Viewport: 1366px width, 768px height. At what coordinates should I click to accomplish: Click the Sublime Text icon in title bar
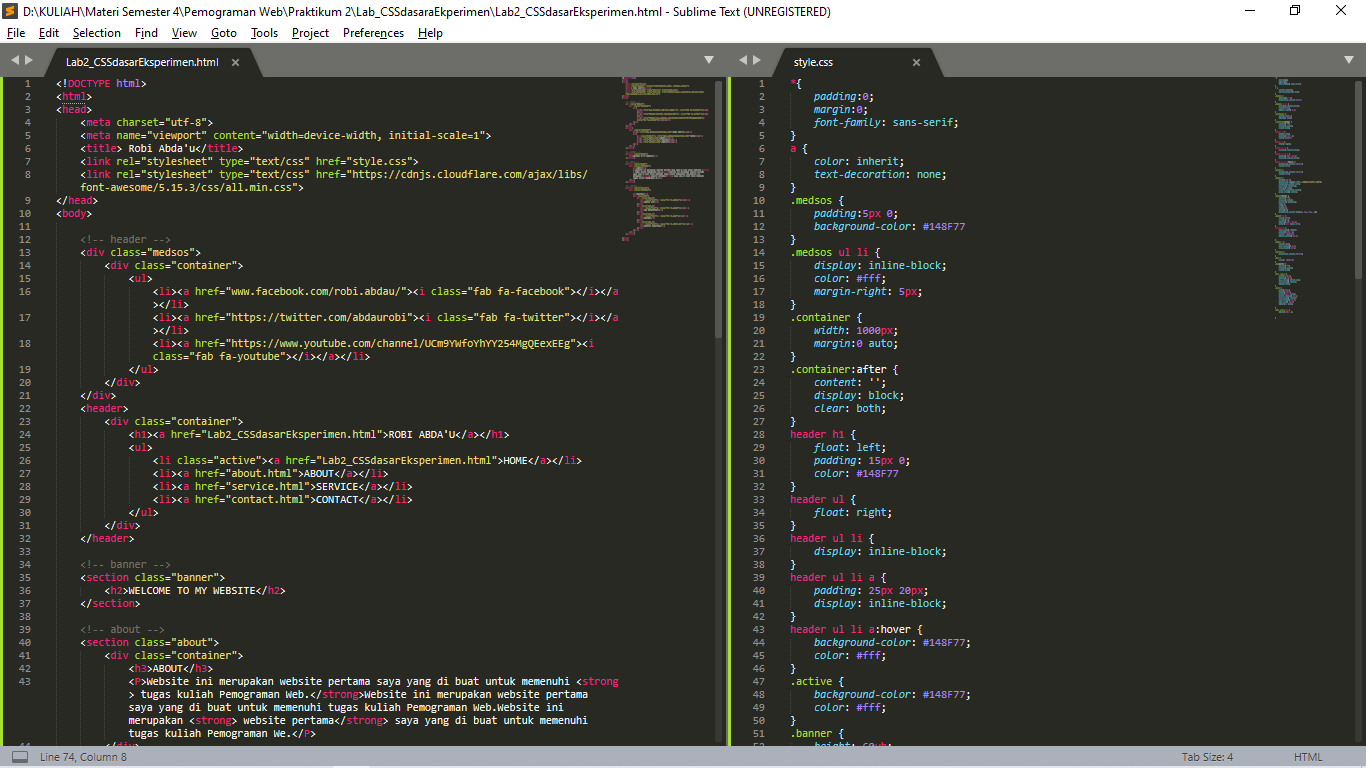click(12, 11)
